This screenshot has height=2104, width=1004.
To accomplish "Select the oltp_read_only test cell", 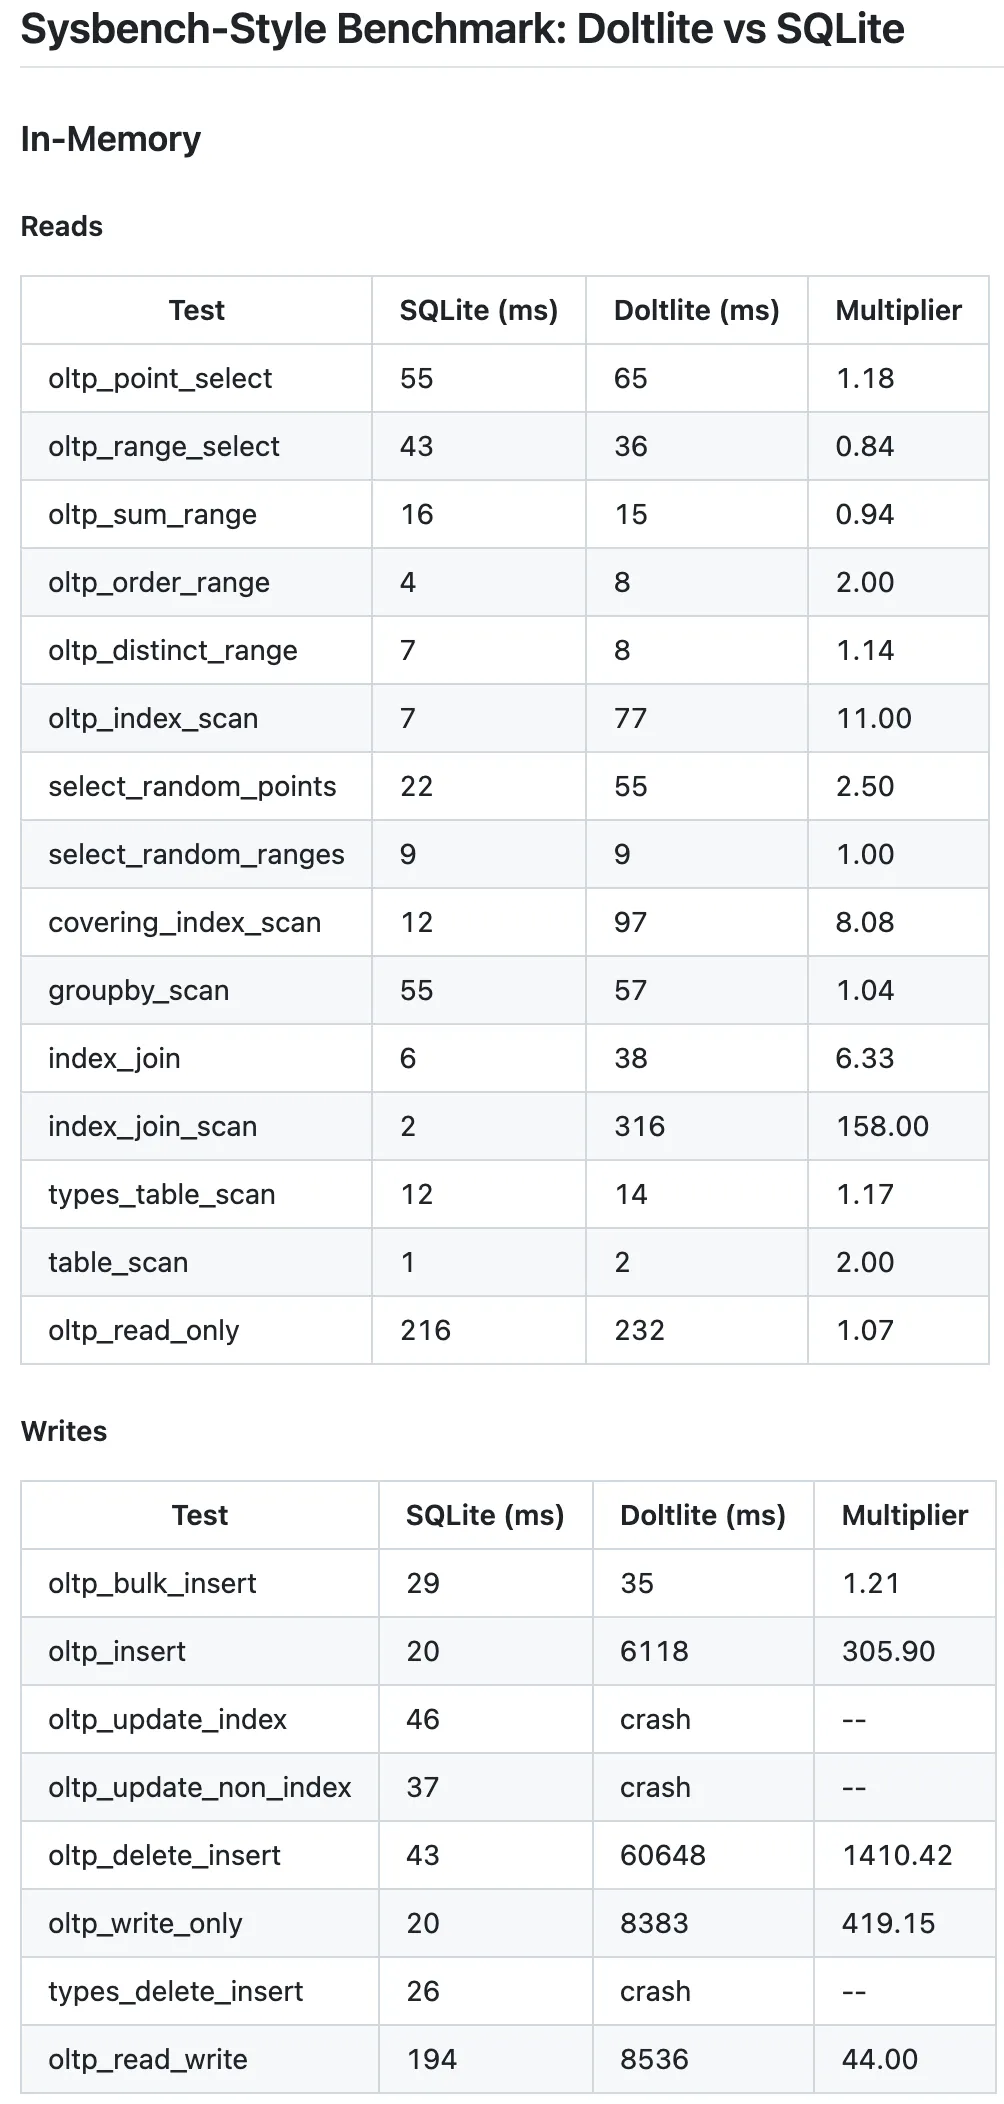I will pos(144,1330).
